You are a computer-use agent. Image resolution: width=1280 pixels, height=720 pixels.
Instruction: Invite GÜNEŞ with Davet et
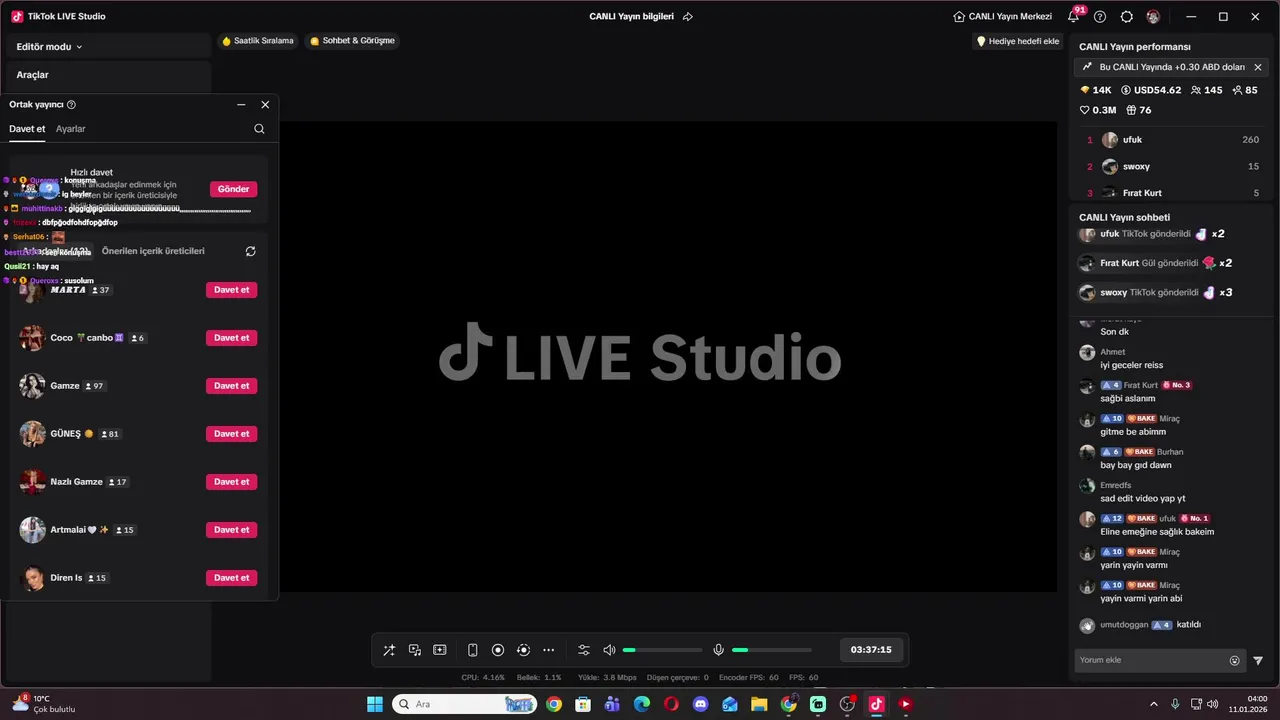coord(231,434)
